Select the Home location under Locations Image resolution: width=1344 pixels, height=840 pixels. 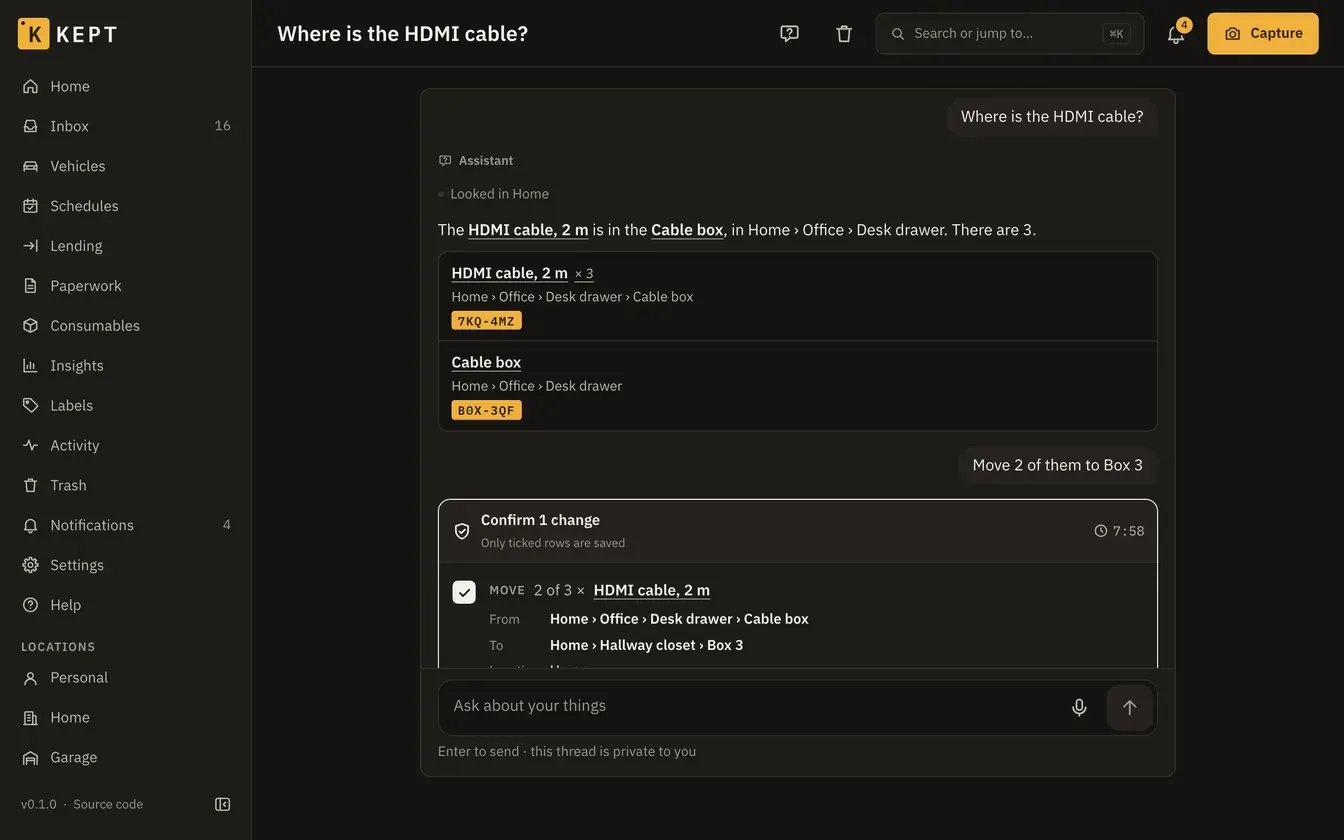(126, 718)
